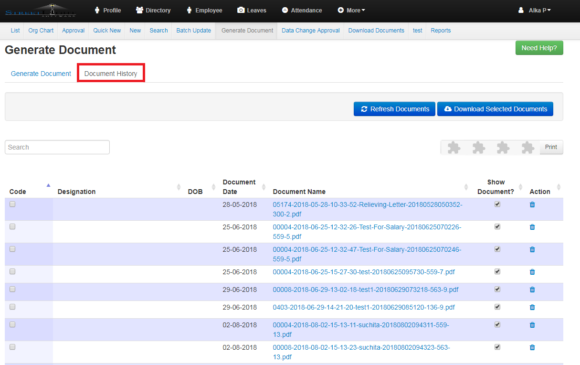Open the Search submenu item
This screenshot has height=365, width=580.
(x=159, y=31)
